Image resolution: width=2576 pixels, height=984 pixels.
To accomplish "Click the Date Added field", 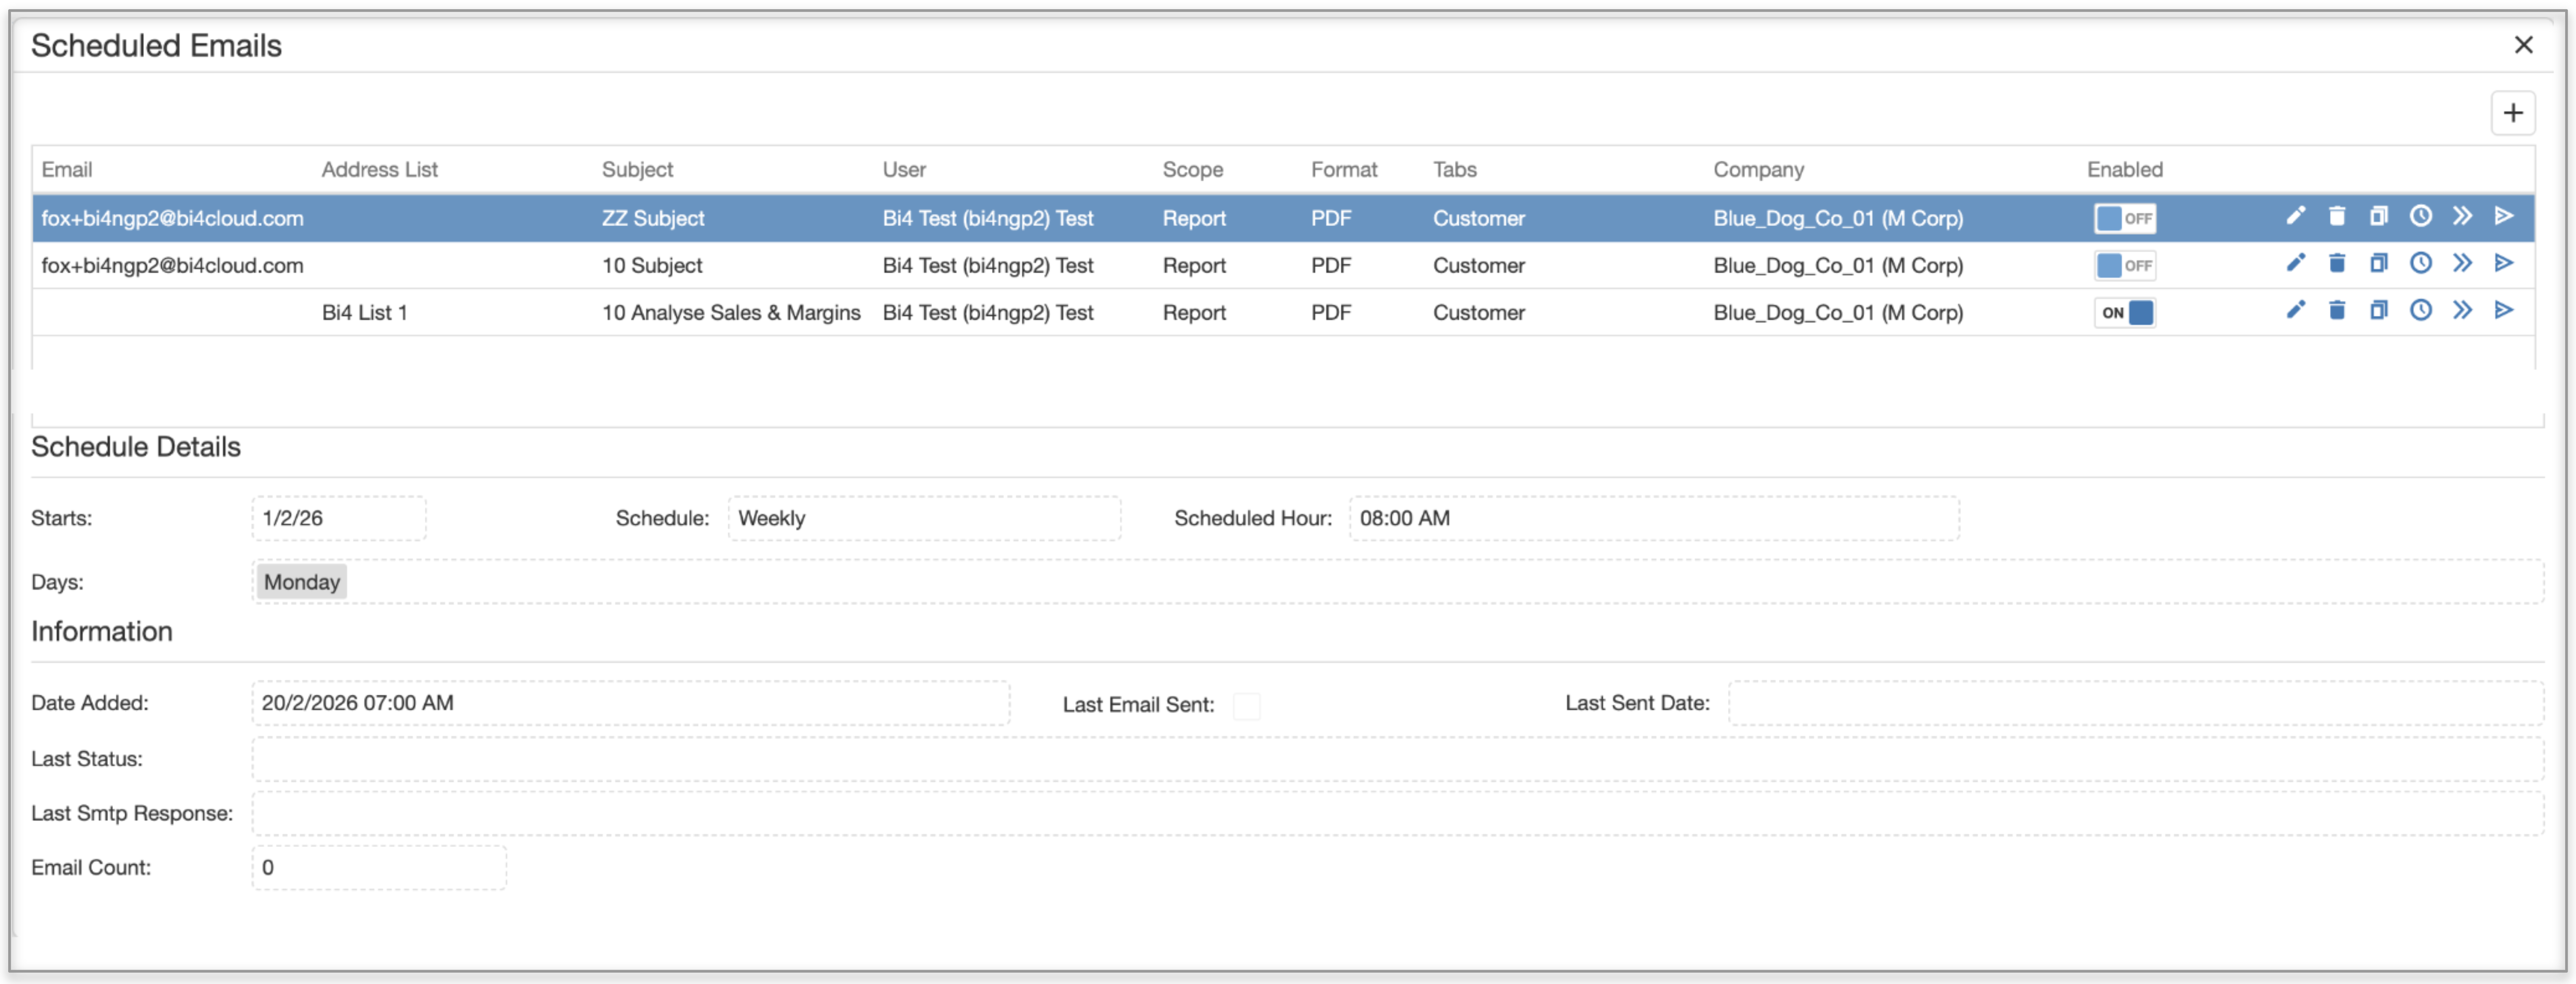I will 631,703.
